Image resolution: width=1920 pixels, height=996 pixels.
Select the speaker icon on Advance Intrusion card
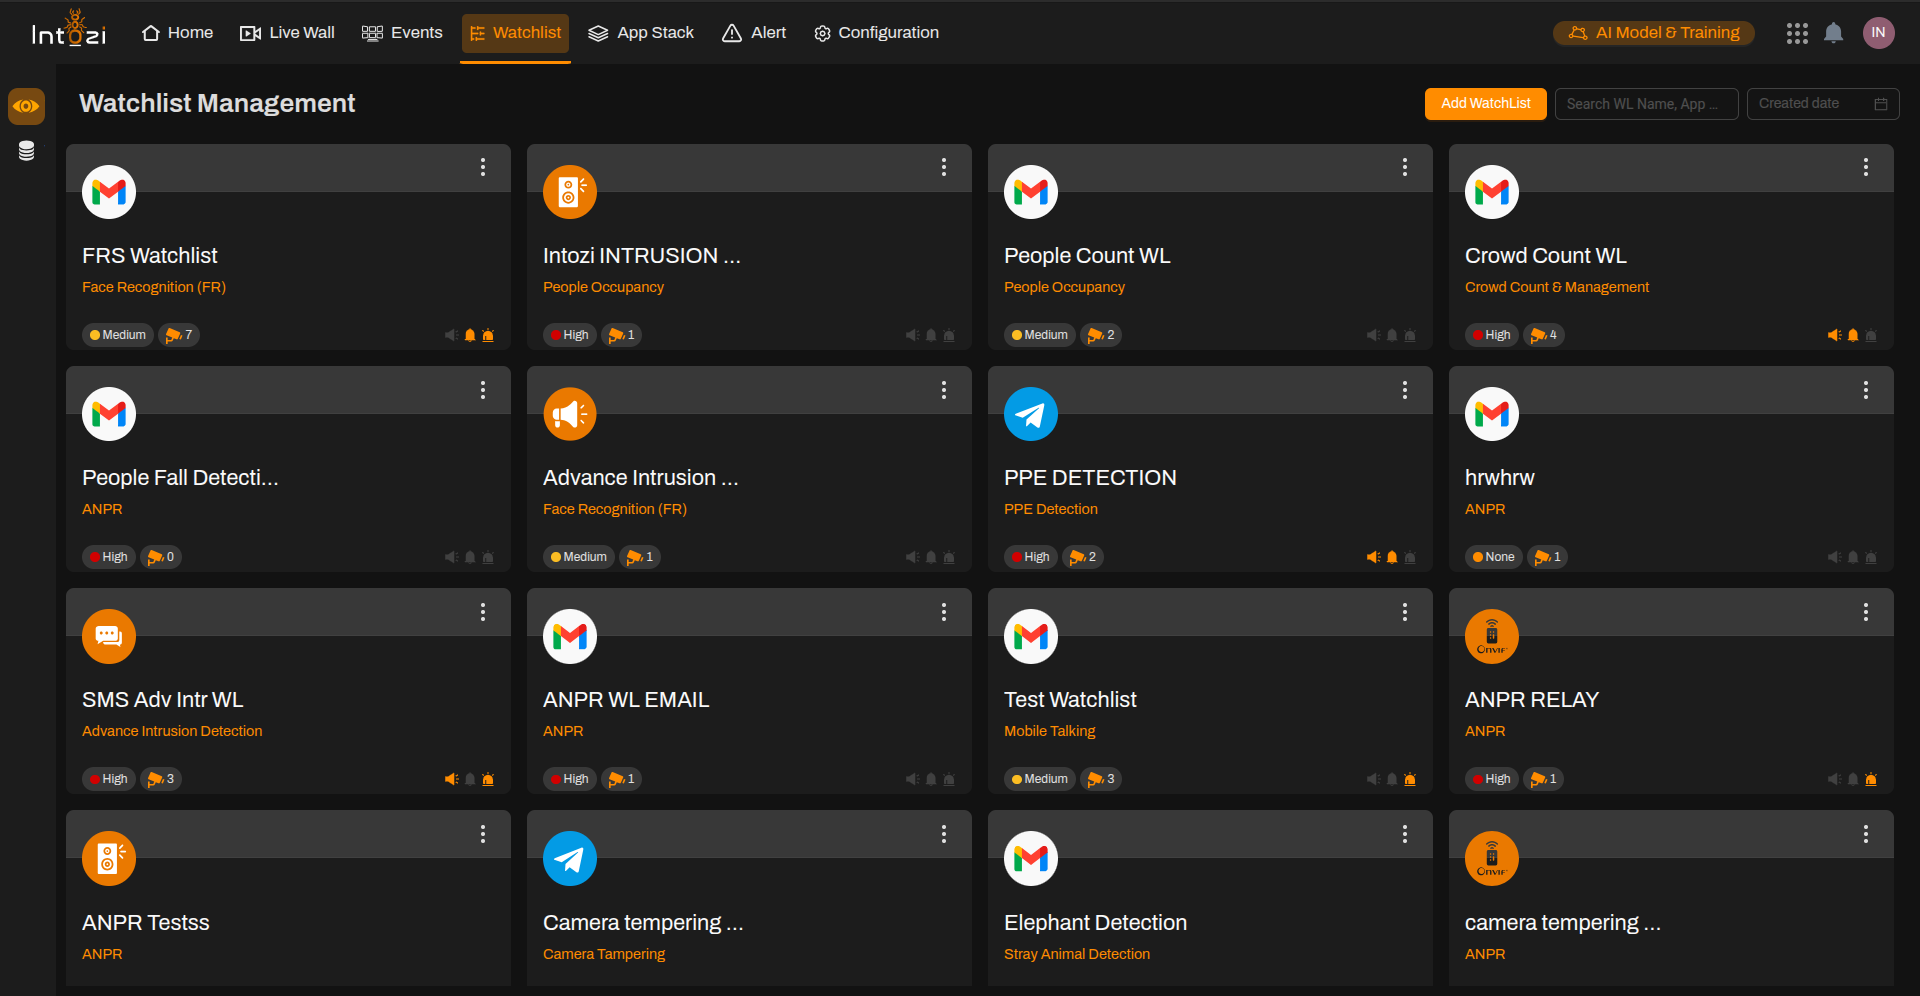coord(569,414)
